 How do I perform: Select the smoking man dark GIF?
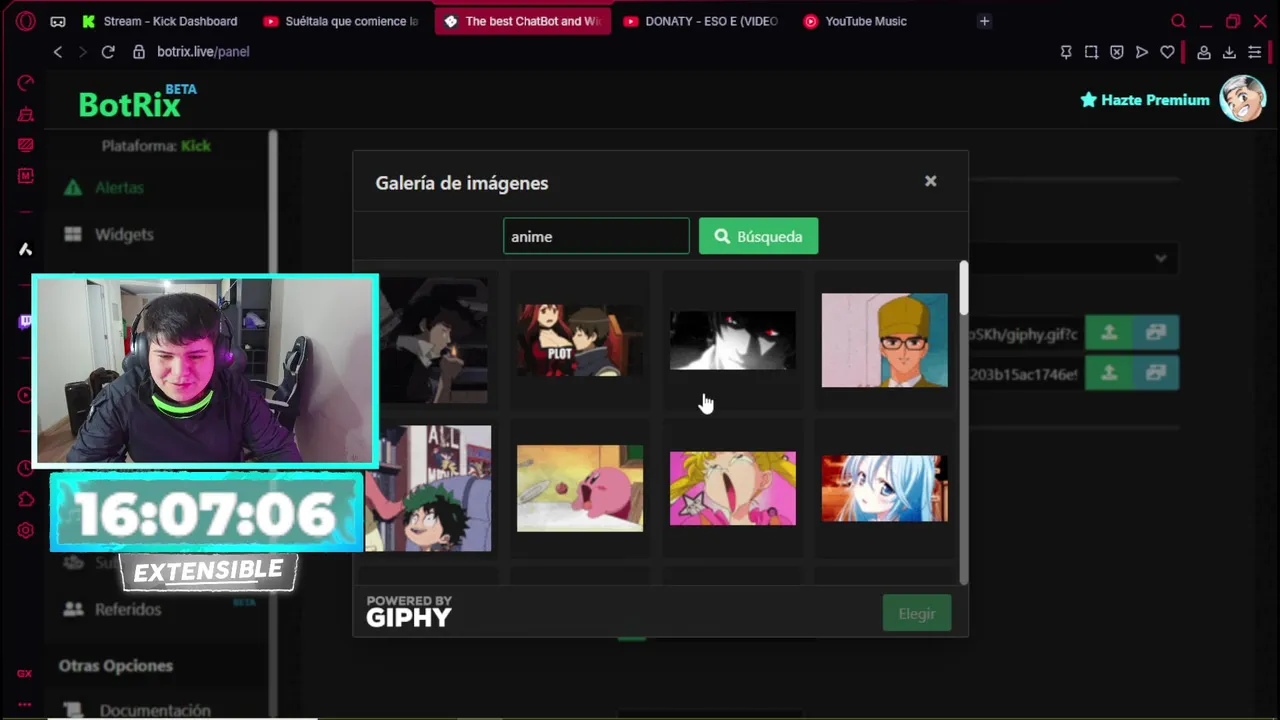(x=434, y=340)
